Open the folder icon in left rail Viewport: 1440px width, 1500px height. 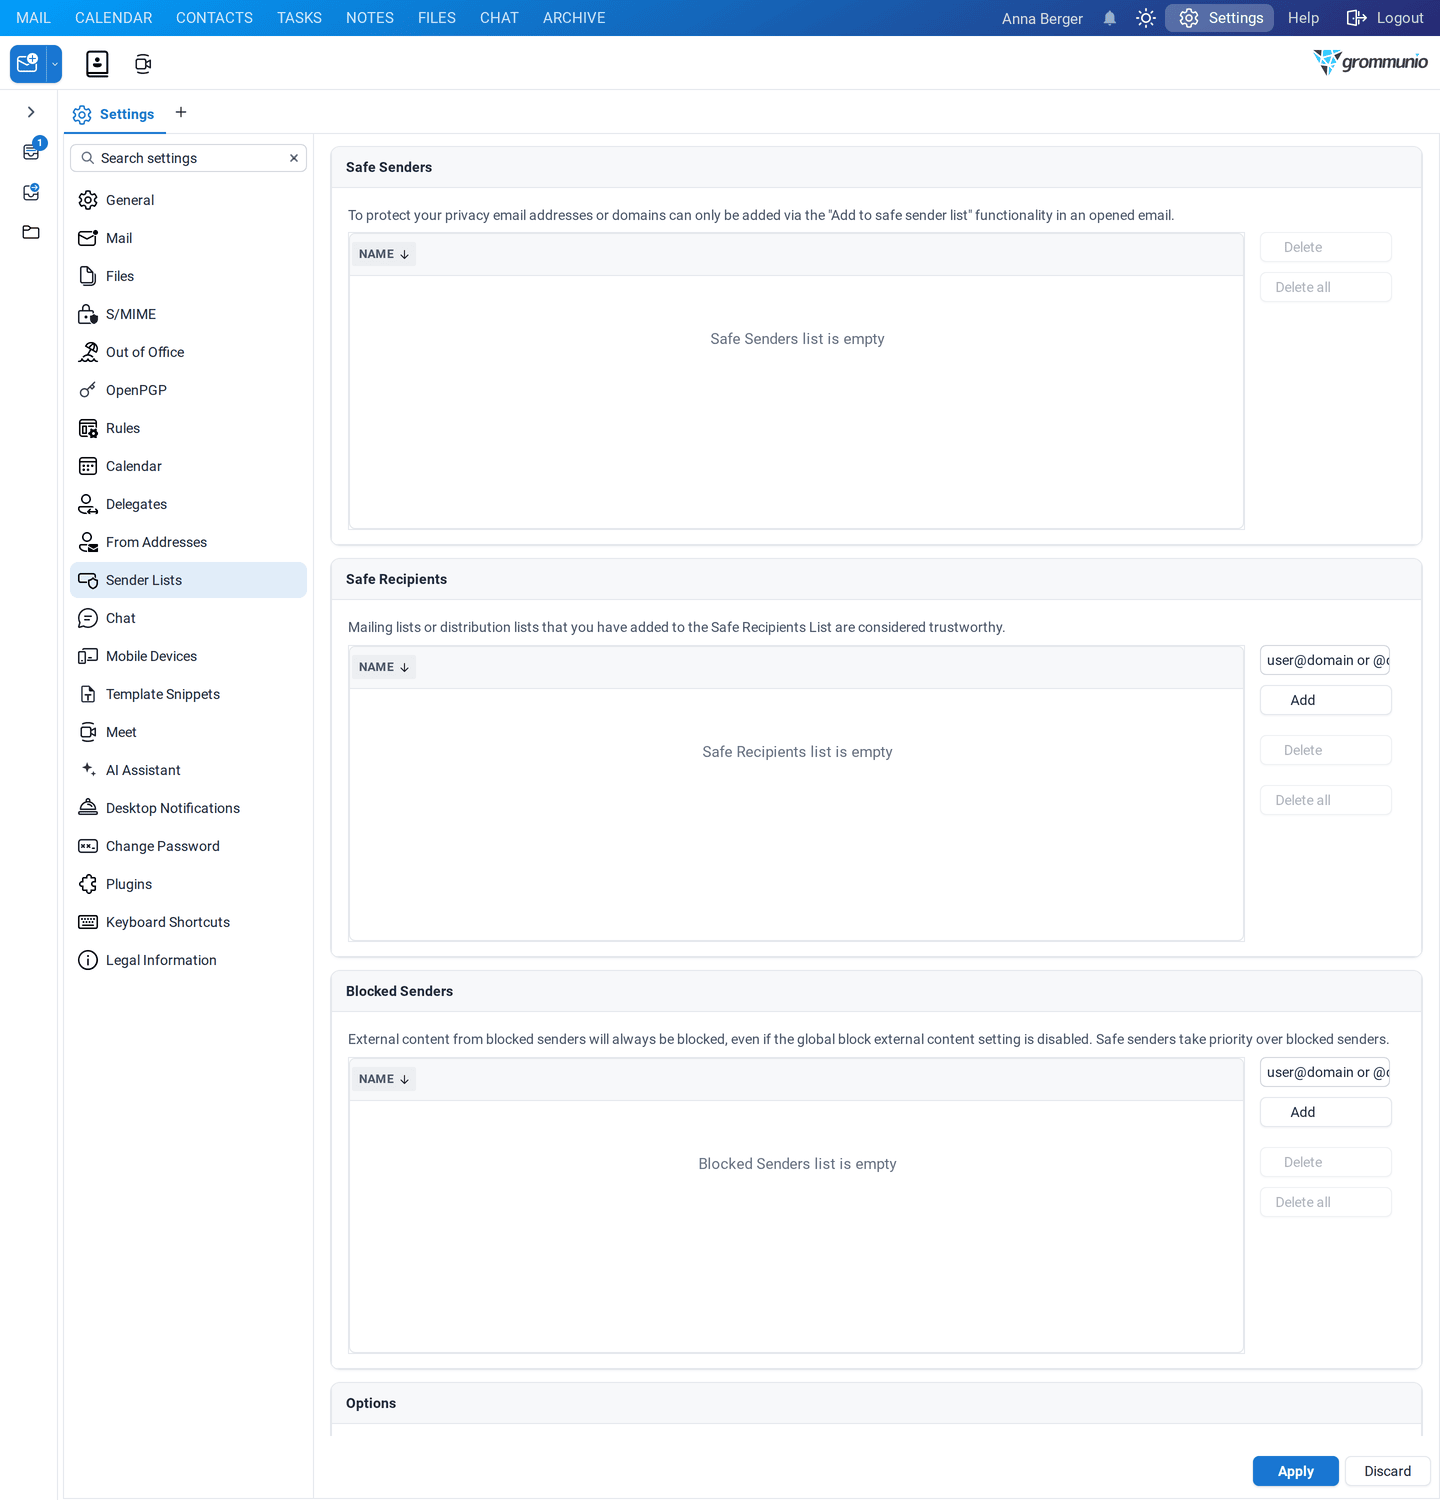coord(31,232)
